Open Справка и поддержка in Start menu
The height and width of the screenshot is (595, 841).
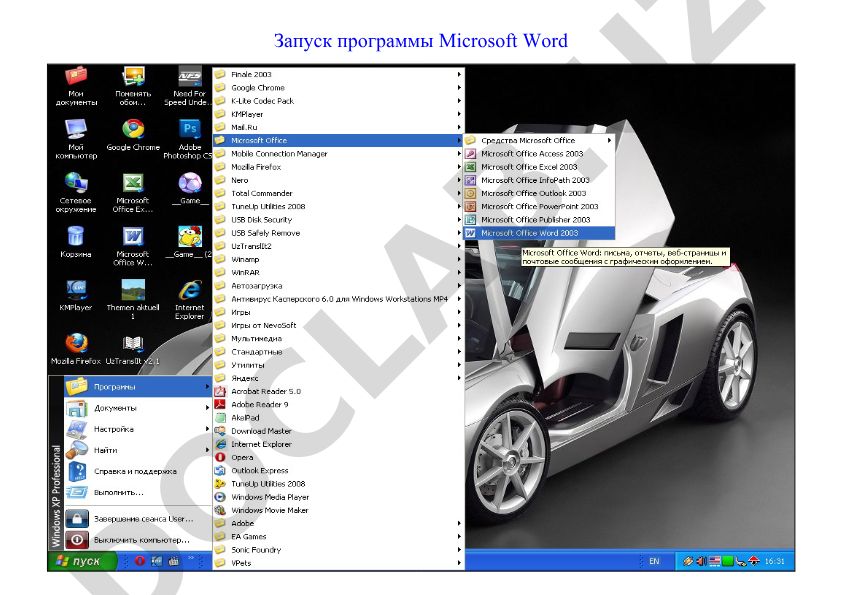coord(138,472)
